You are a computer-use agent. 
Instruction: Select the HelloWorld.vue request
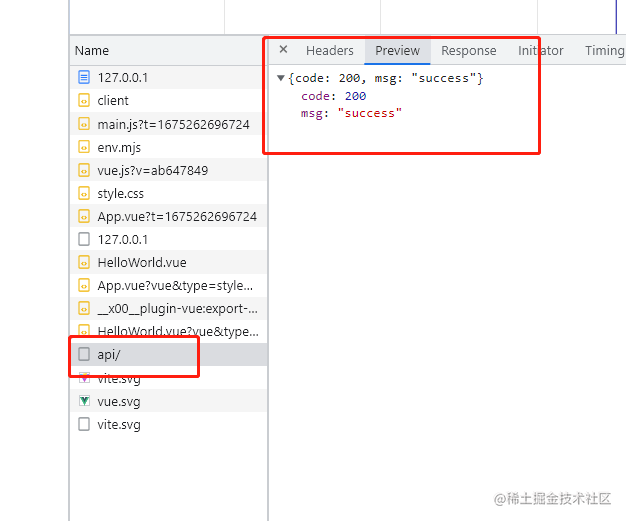pos(168,262)
